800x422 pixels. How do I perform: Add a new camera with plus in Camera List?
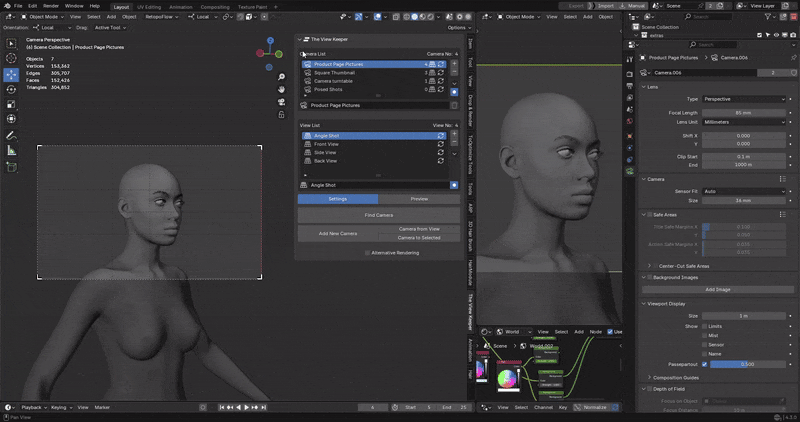coord(454,64)
